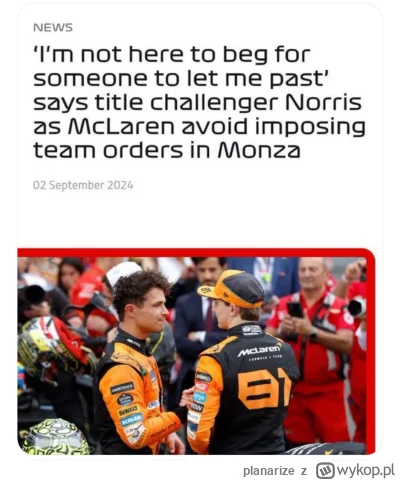Open the McLaren drivers article photo

tap(196, 351)
